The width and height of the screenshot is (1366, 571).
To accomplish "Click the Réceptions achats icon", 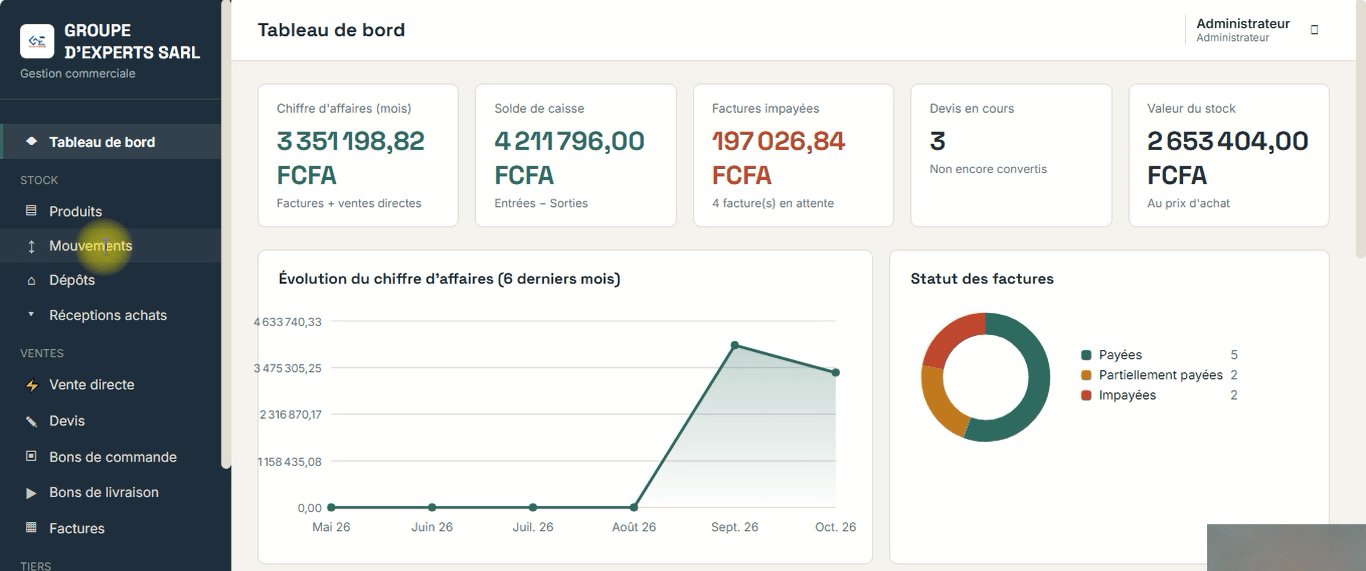I will point(31,314).
